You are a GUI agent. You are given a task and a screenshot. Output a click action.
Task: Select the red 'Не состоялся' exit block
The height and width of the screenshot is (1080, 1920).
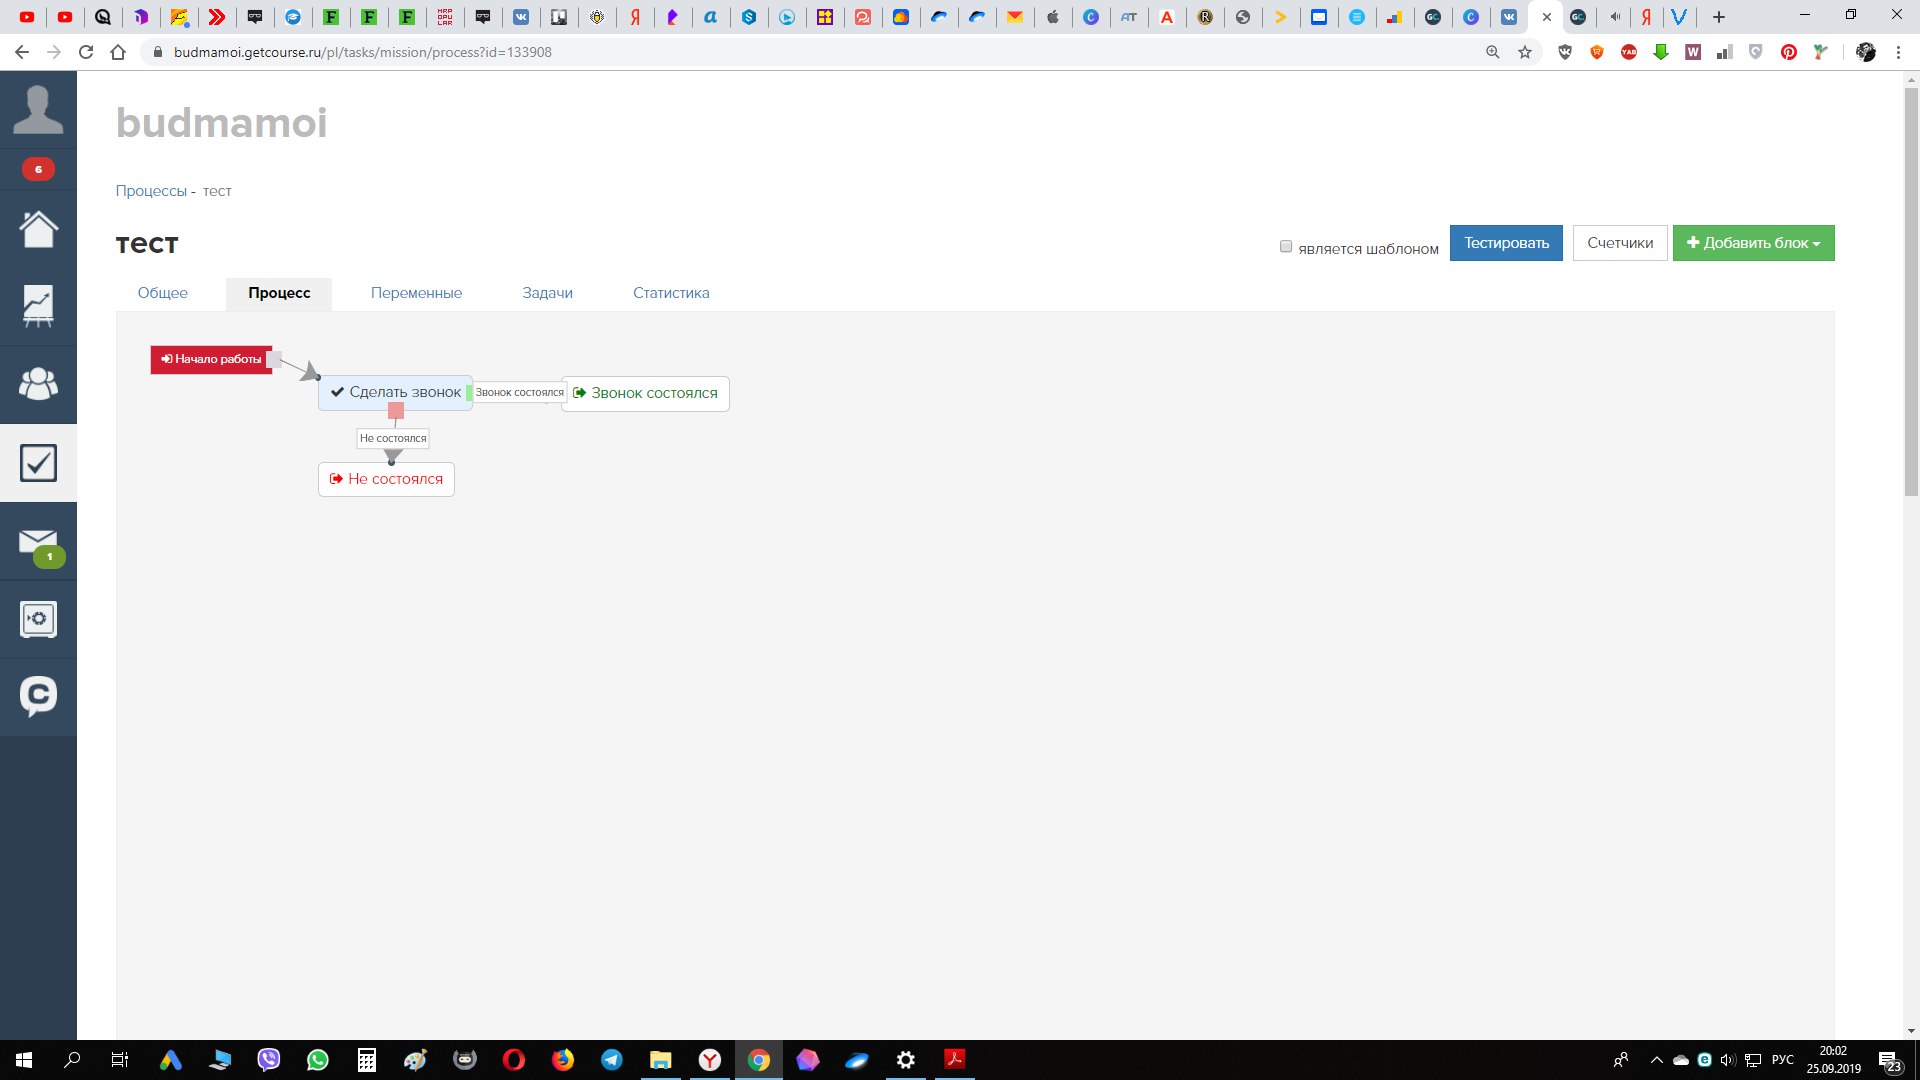coord(386,479)
